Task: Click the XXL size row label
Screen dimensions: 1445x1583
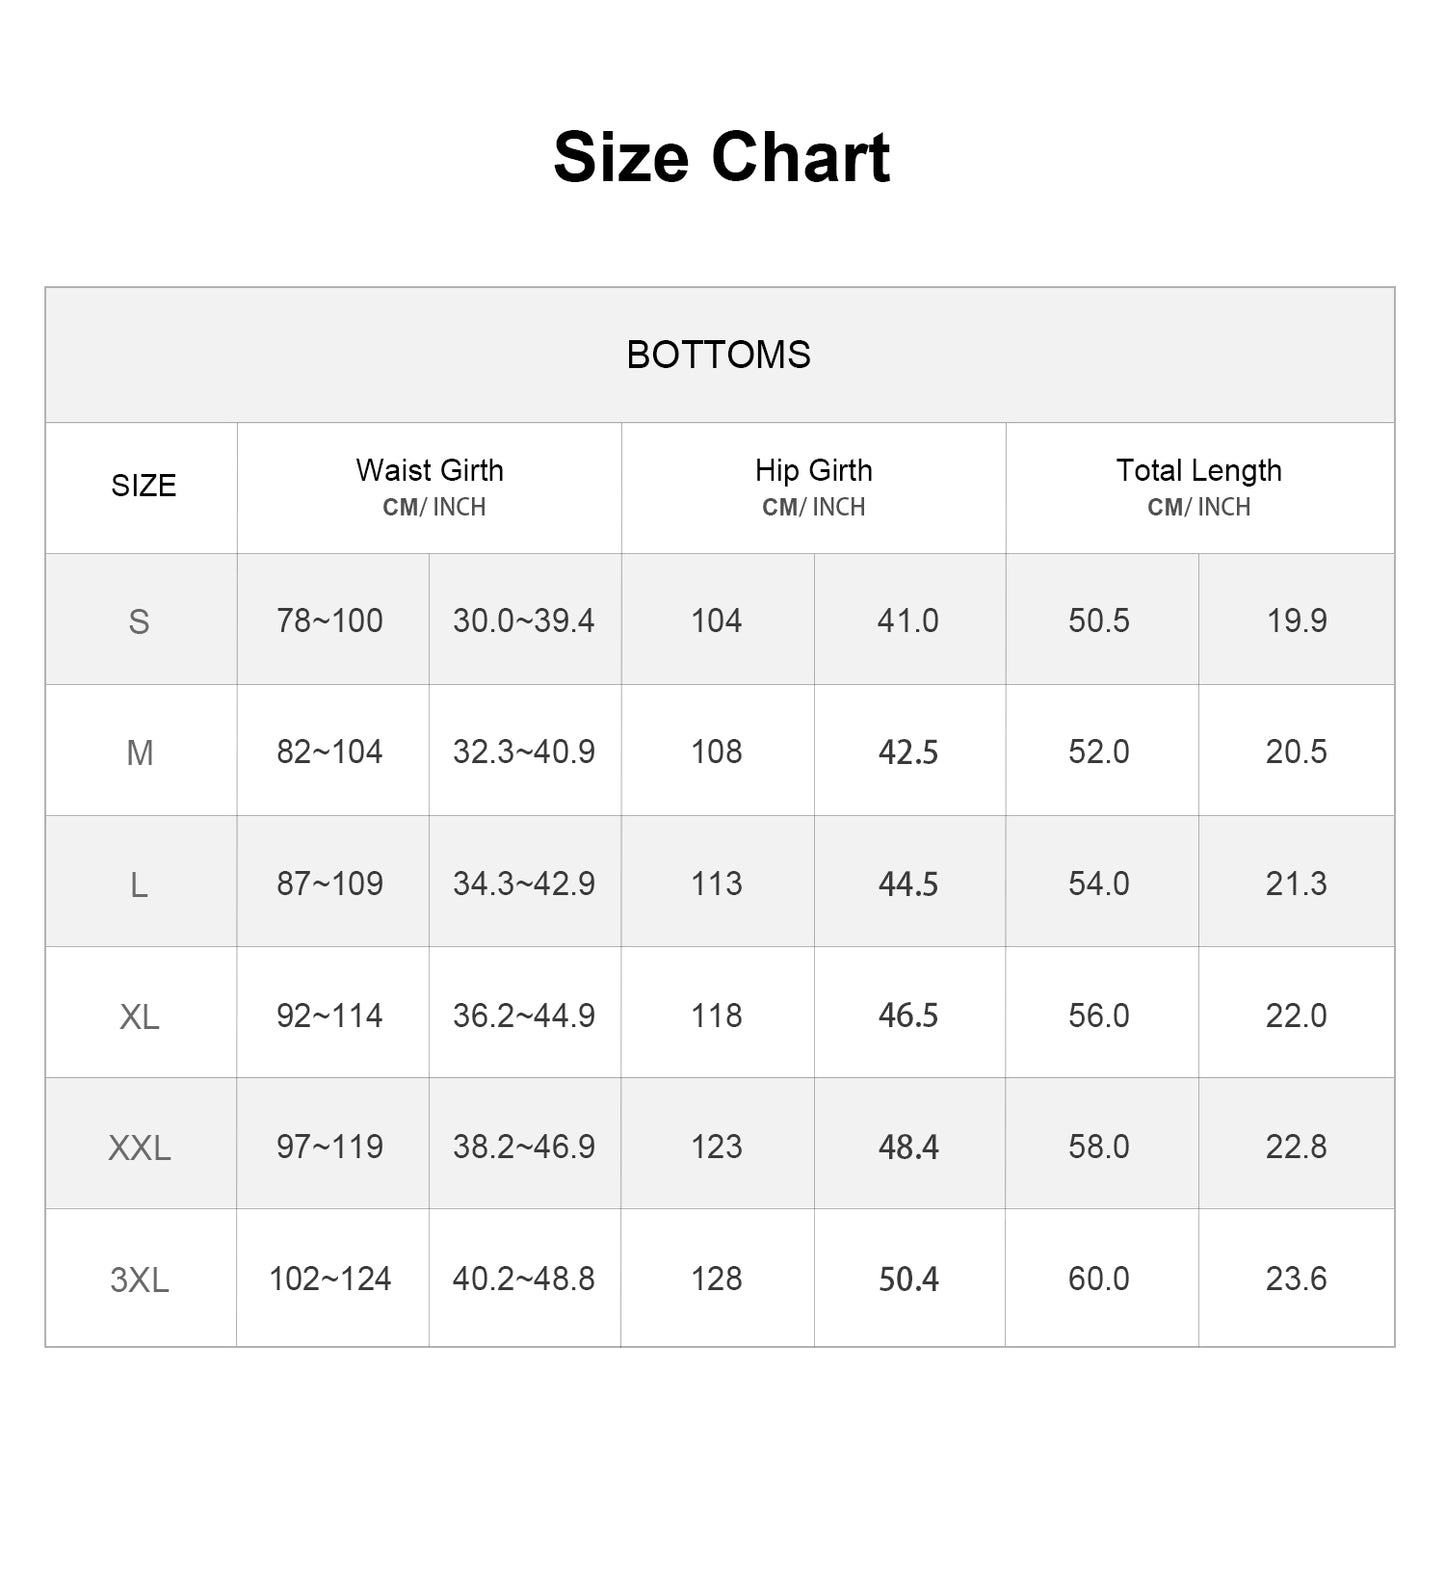Action: tap(139, 1148)
